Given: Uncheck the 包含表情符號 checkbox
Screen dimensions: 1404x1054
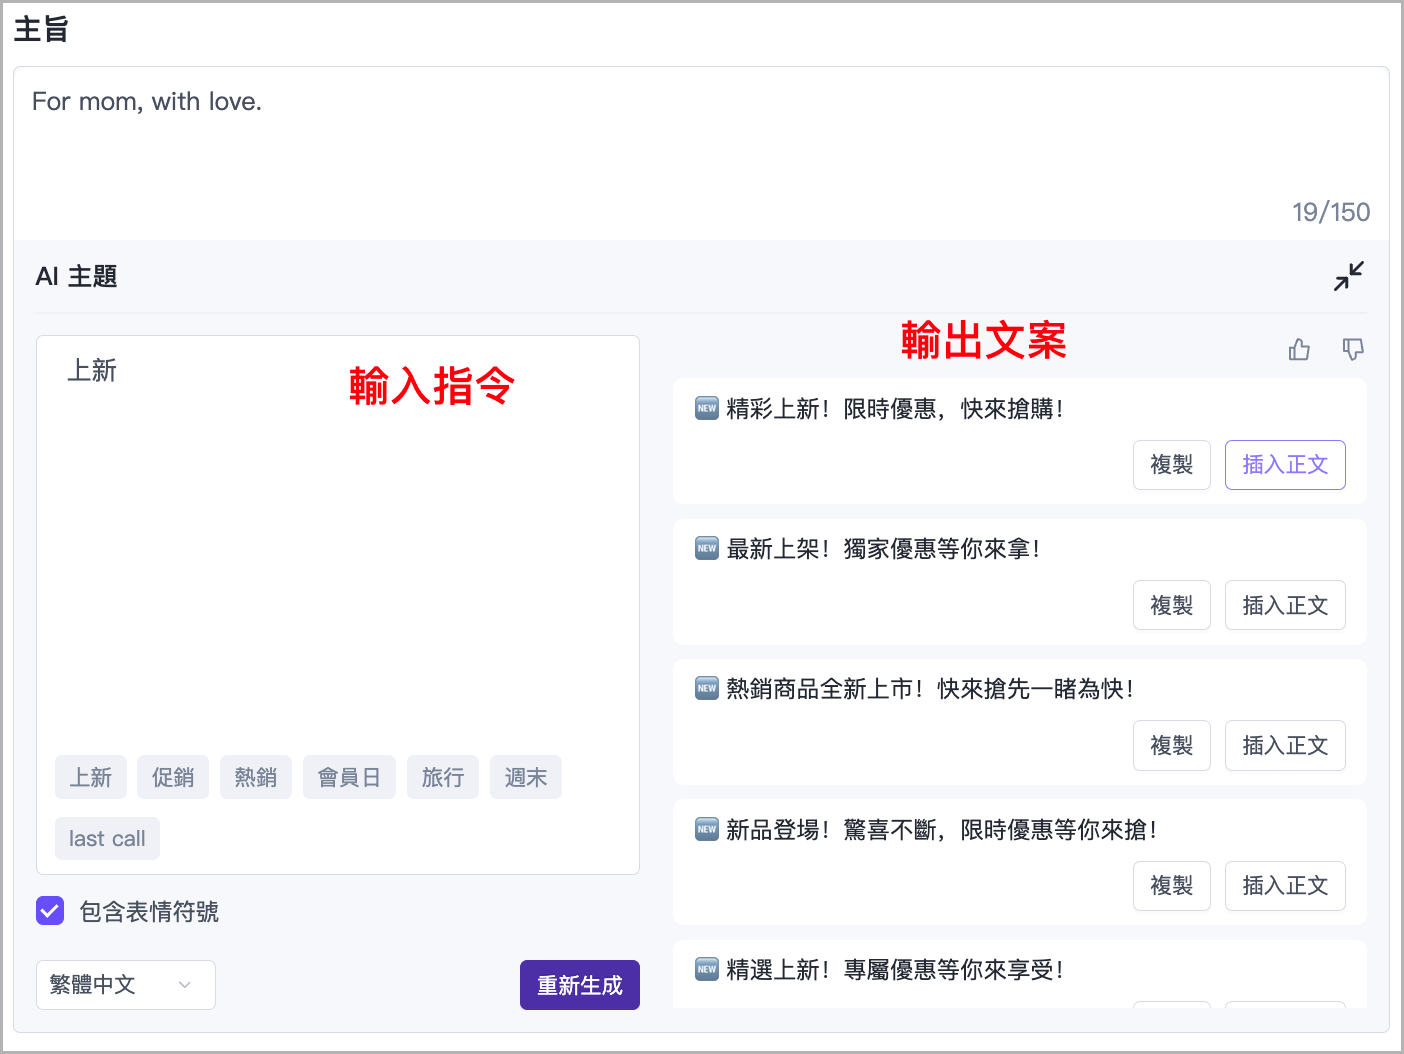Looking at the screenshot, I should pyautogui.click(x=50, y=911).
